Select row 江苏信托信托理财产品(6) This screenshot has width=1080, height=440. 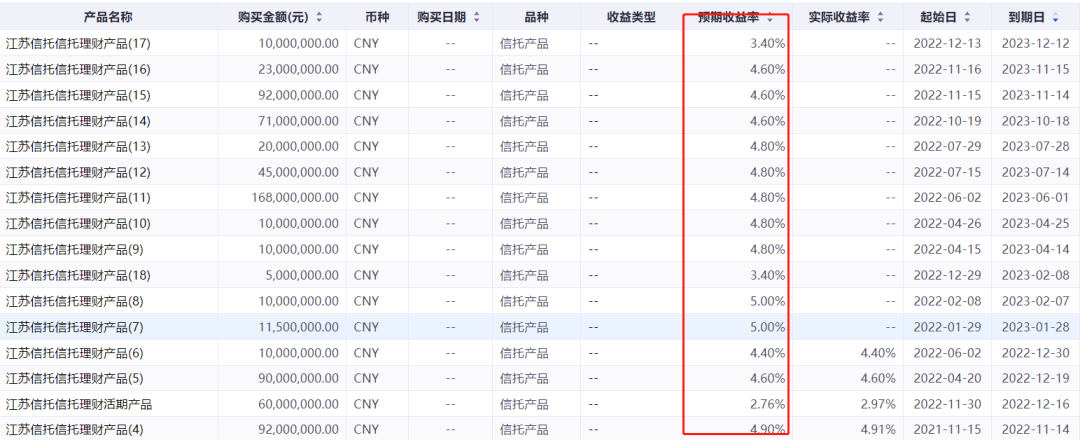tap(540, 353)
